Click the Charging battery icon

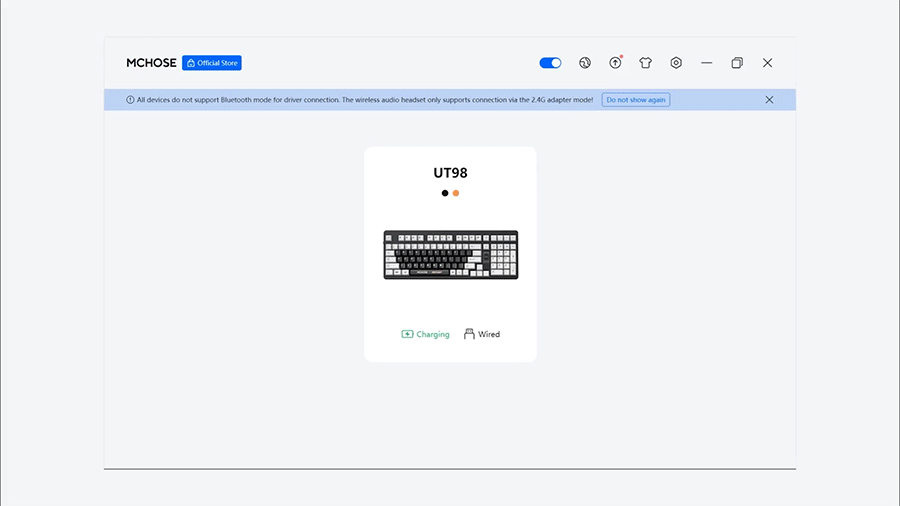[x=407, y=334]
